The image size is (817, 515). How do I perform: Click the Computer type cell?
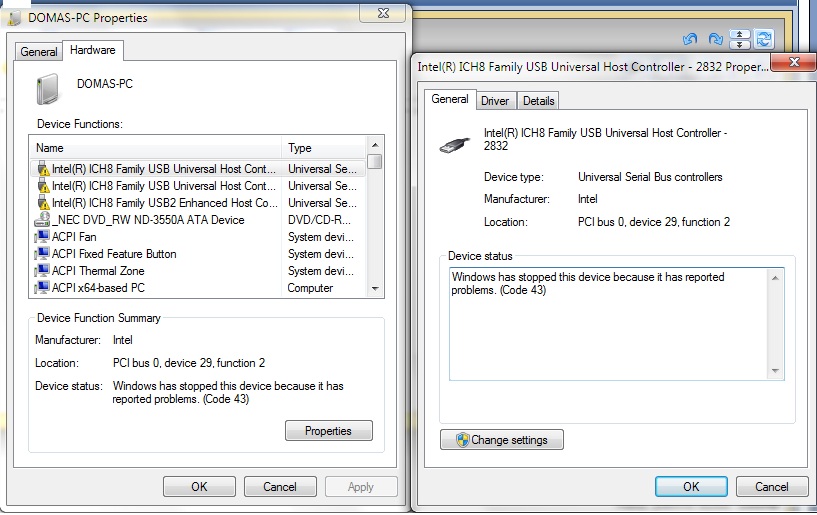310,288
